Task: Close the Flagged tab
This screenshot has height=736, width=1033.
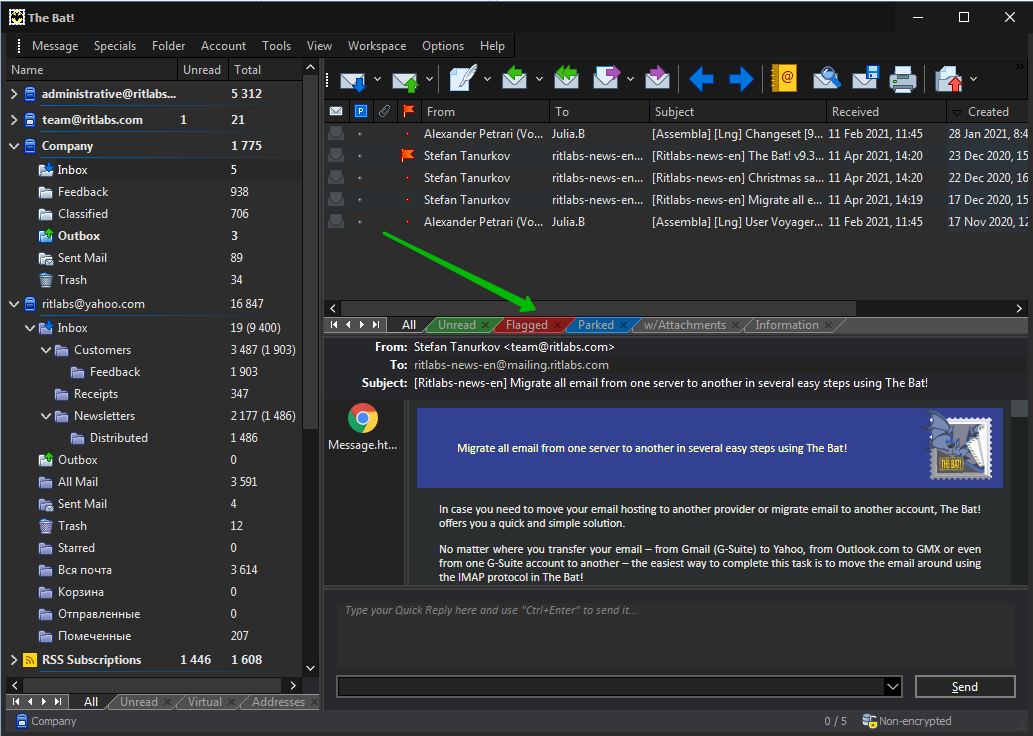Action: [x=557, y=325]
